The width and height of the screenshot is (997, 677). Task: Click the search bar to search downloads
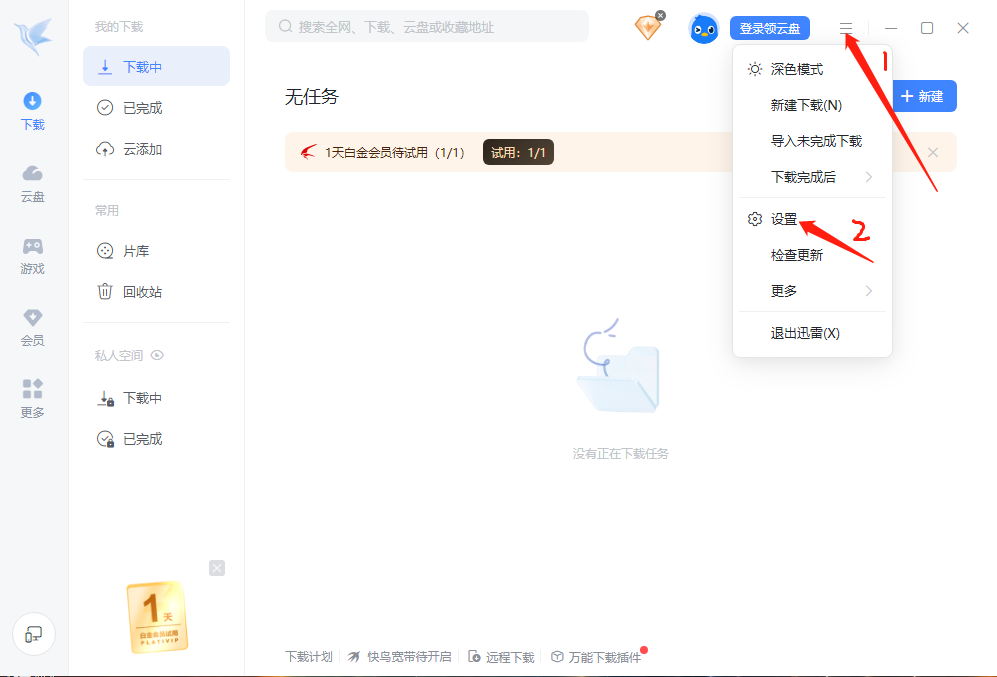(426, 25)
